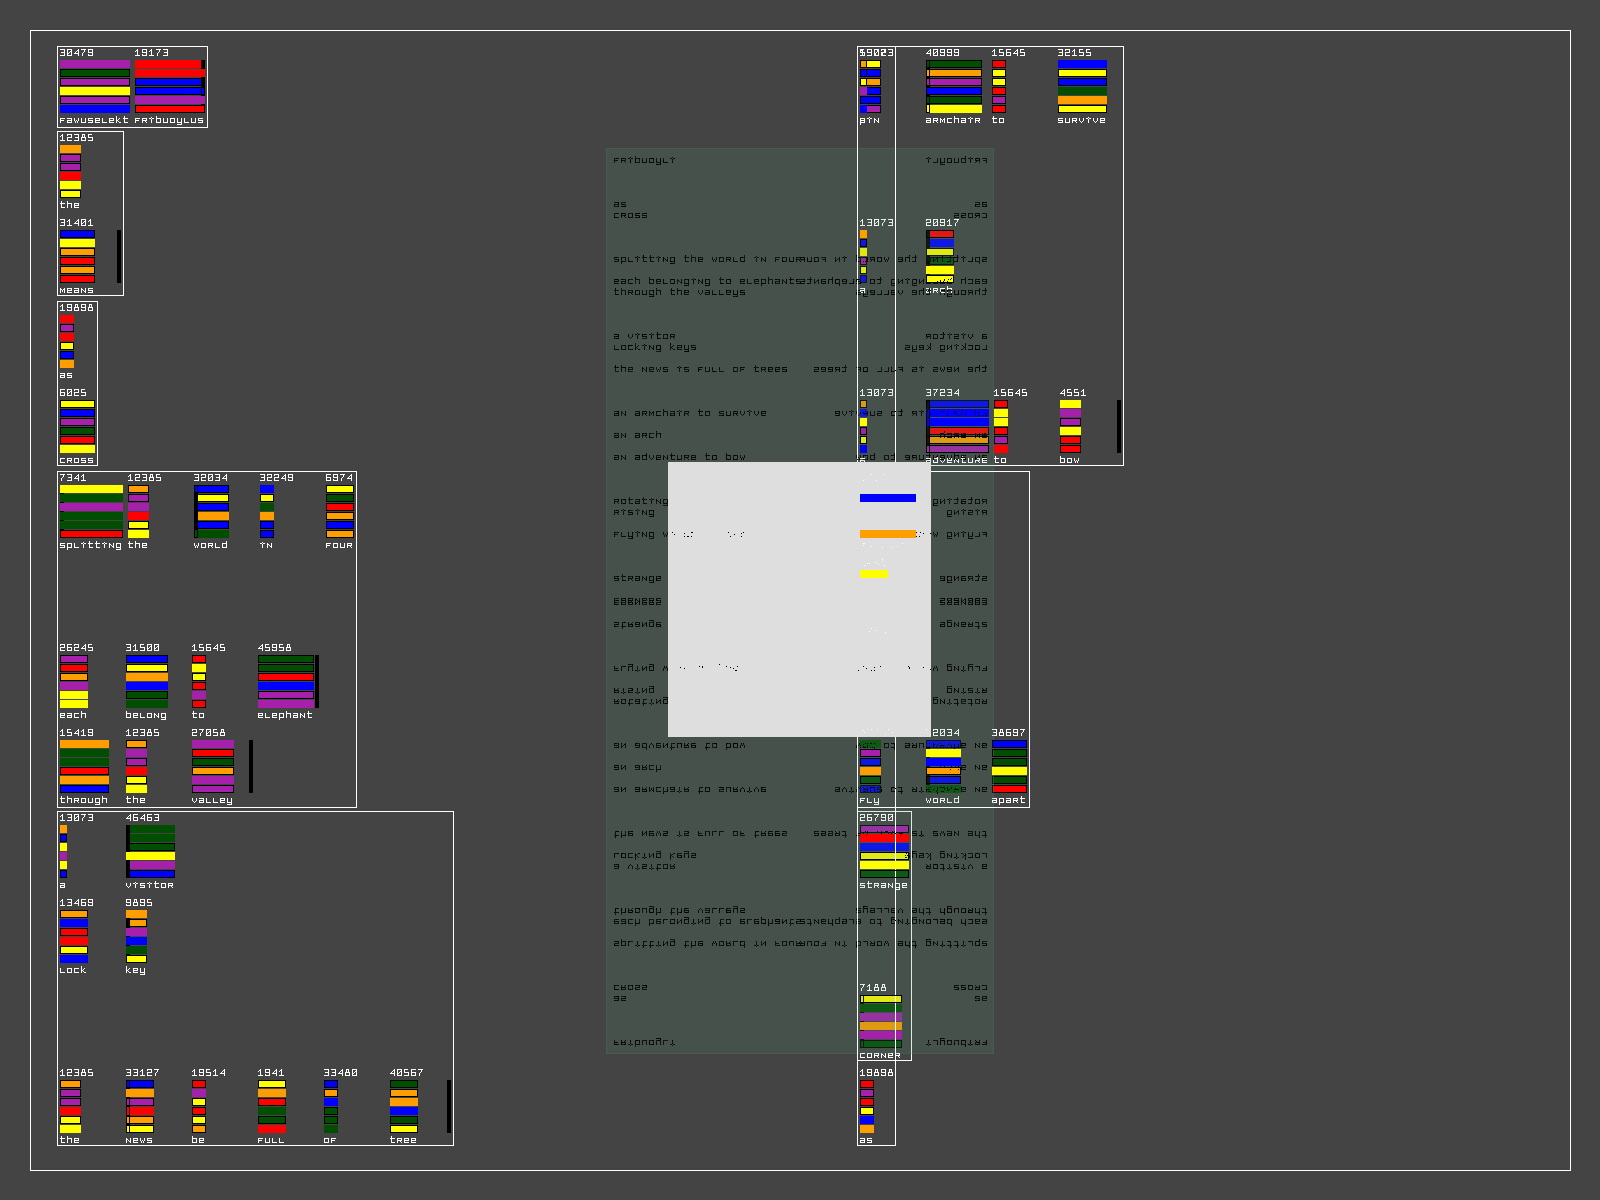Click orange bar in light gray rectangle

[x=887, y=534]
